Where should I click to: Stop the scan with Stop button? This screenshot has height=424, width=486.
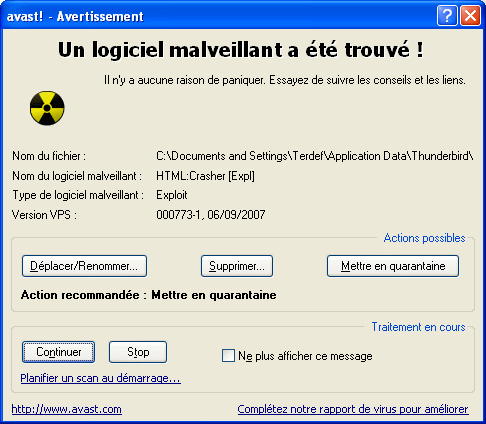(x=138, y=352)
